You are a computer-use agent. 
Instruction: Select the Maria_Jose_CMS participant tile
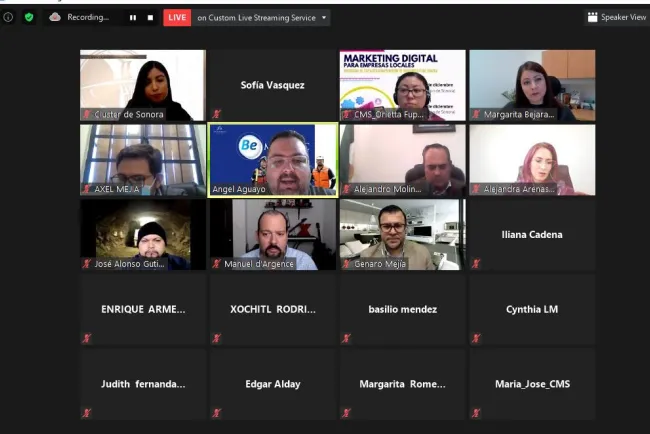click(532, 383)
